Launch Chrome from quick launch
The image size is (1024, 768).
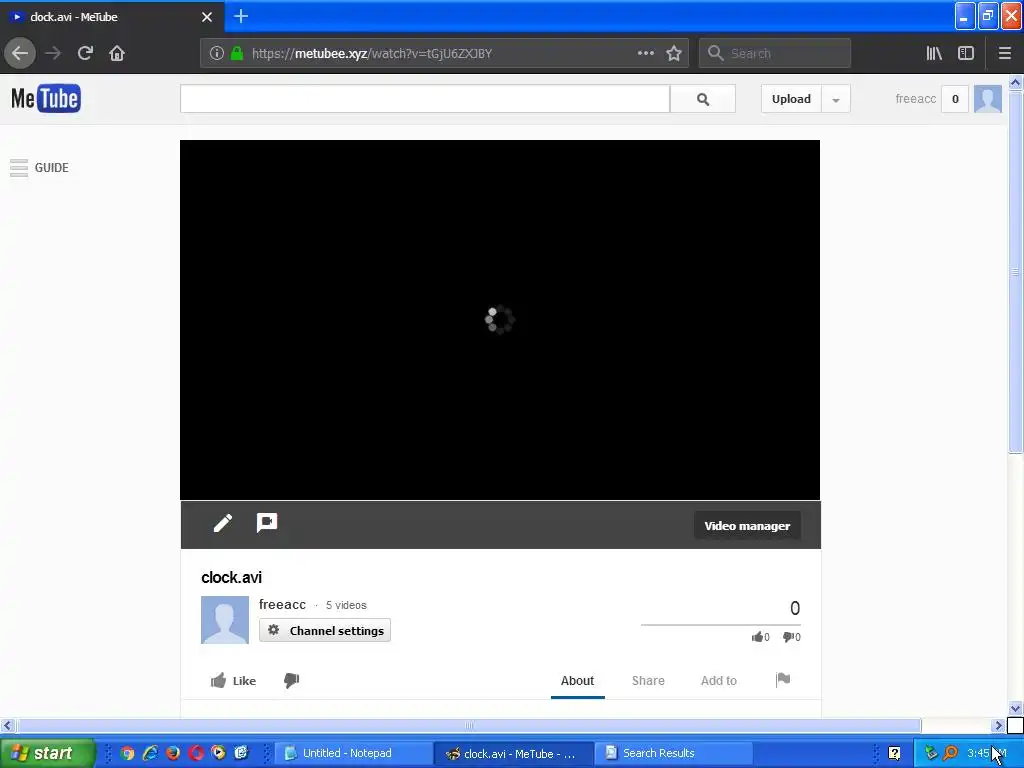[127, 753]
